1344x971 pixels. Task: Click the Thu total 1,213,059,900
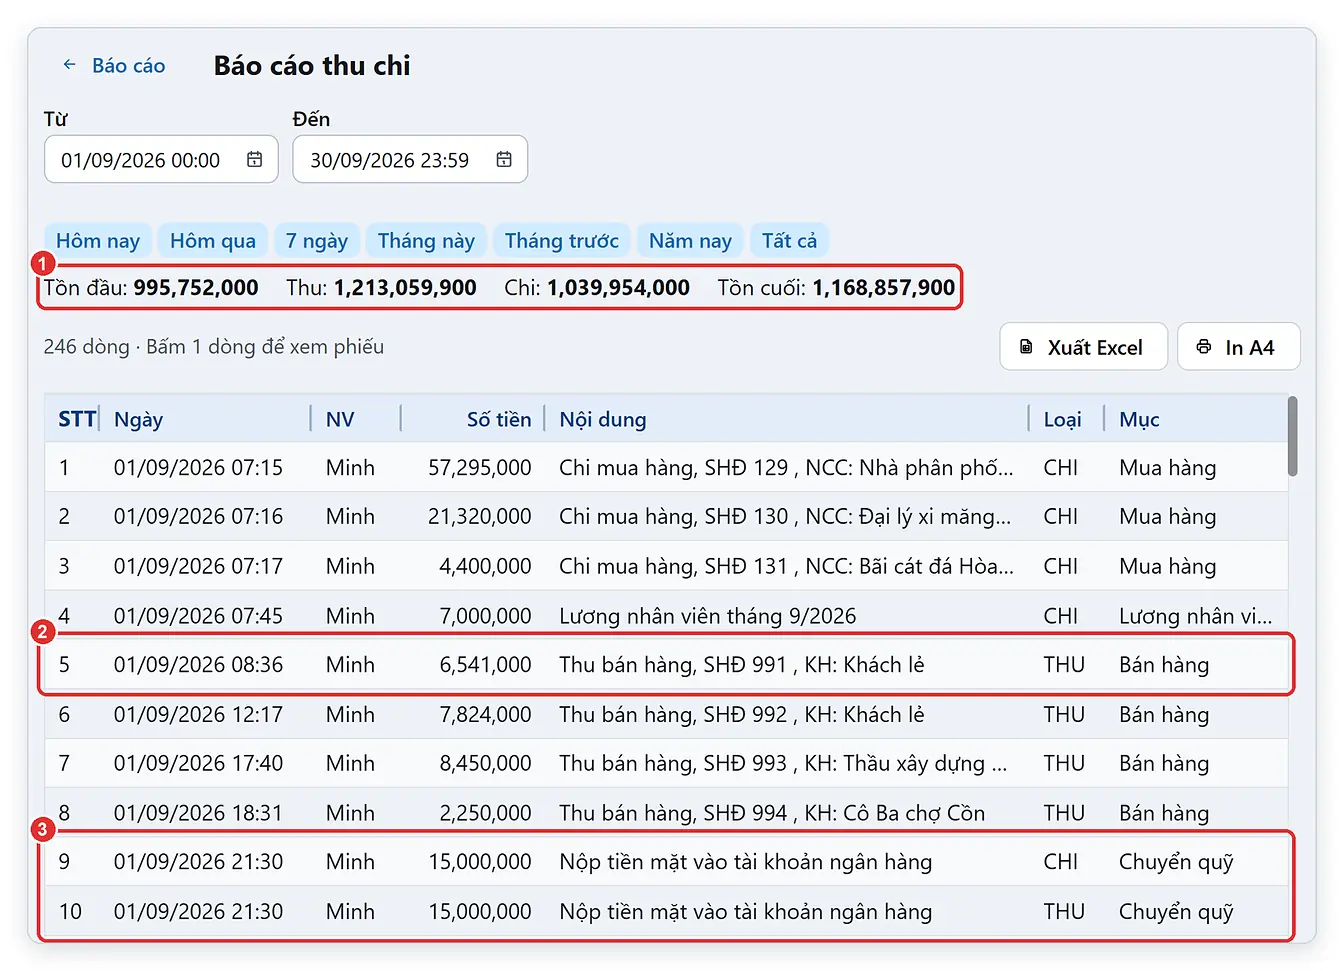pyautogui.click(x=405, y=288)
